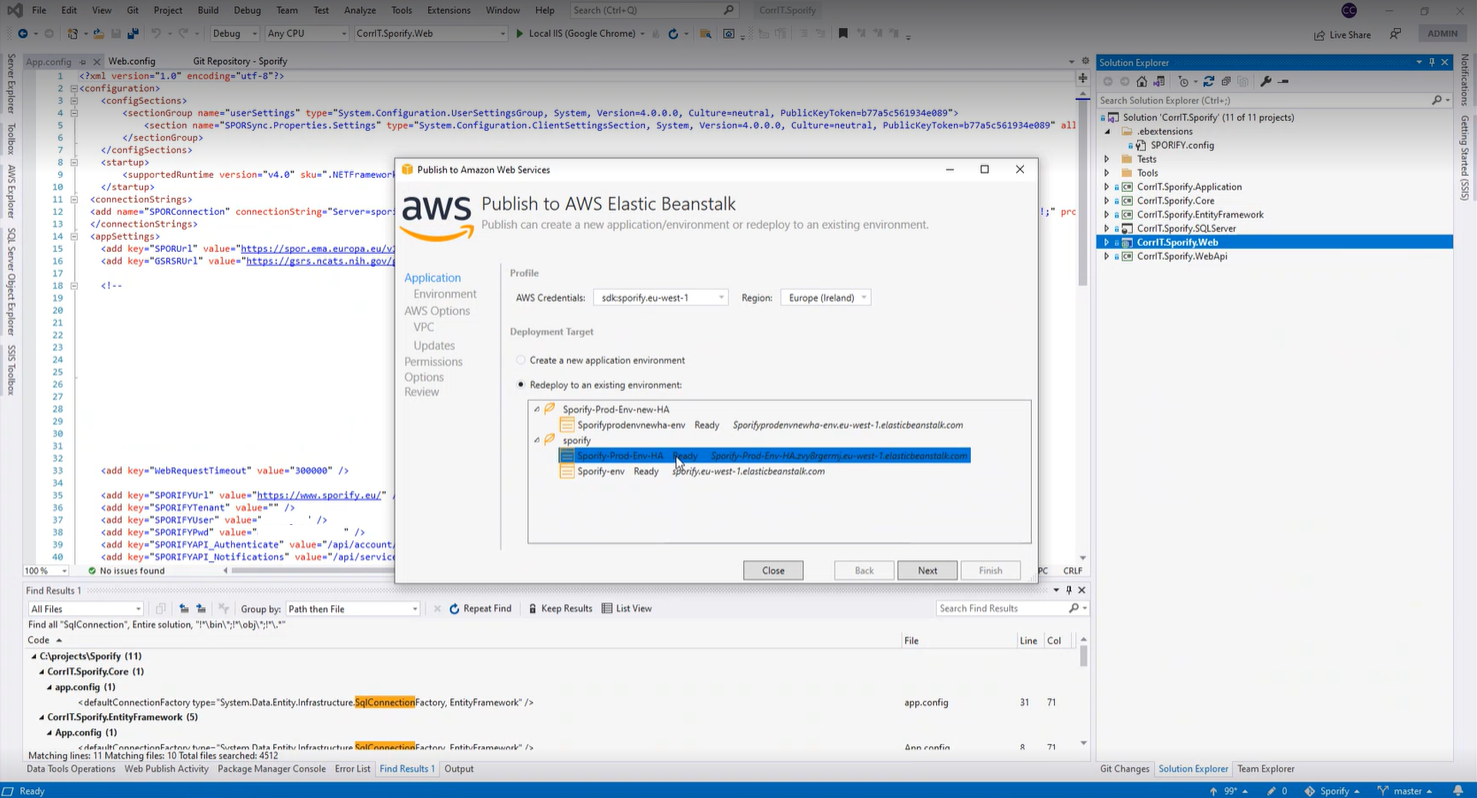Click Repeat Find in Find Results
The image size is (1477, 798).
[480, 608]
